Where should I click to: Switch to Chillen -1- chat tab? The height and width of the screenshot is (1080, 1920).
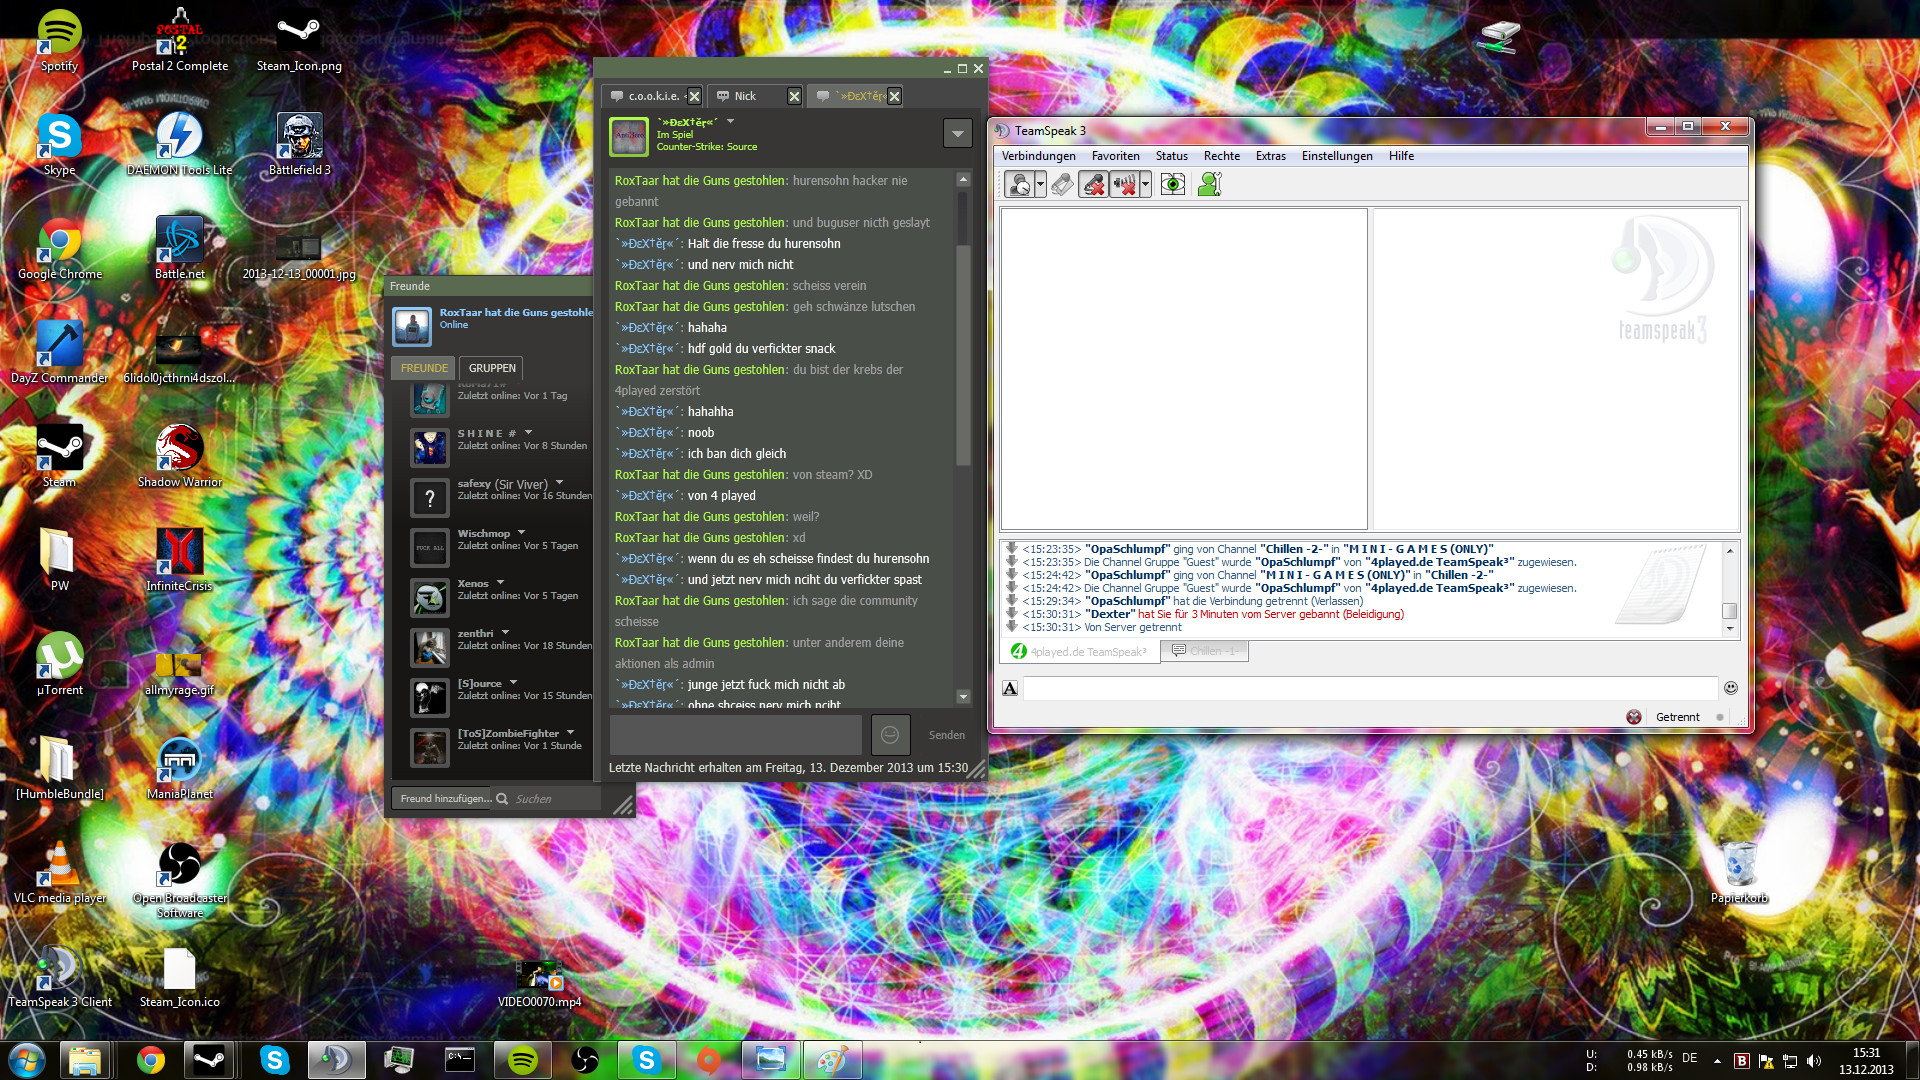tap(1205, 651)
